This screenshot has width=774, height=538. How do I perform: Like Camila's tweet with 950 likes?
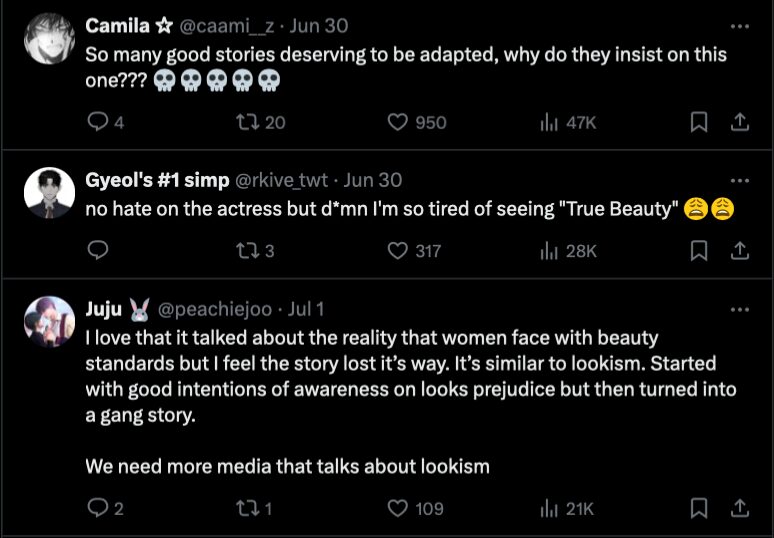coord(398,122)
